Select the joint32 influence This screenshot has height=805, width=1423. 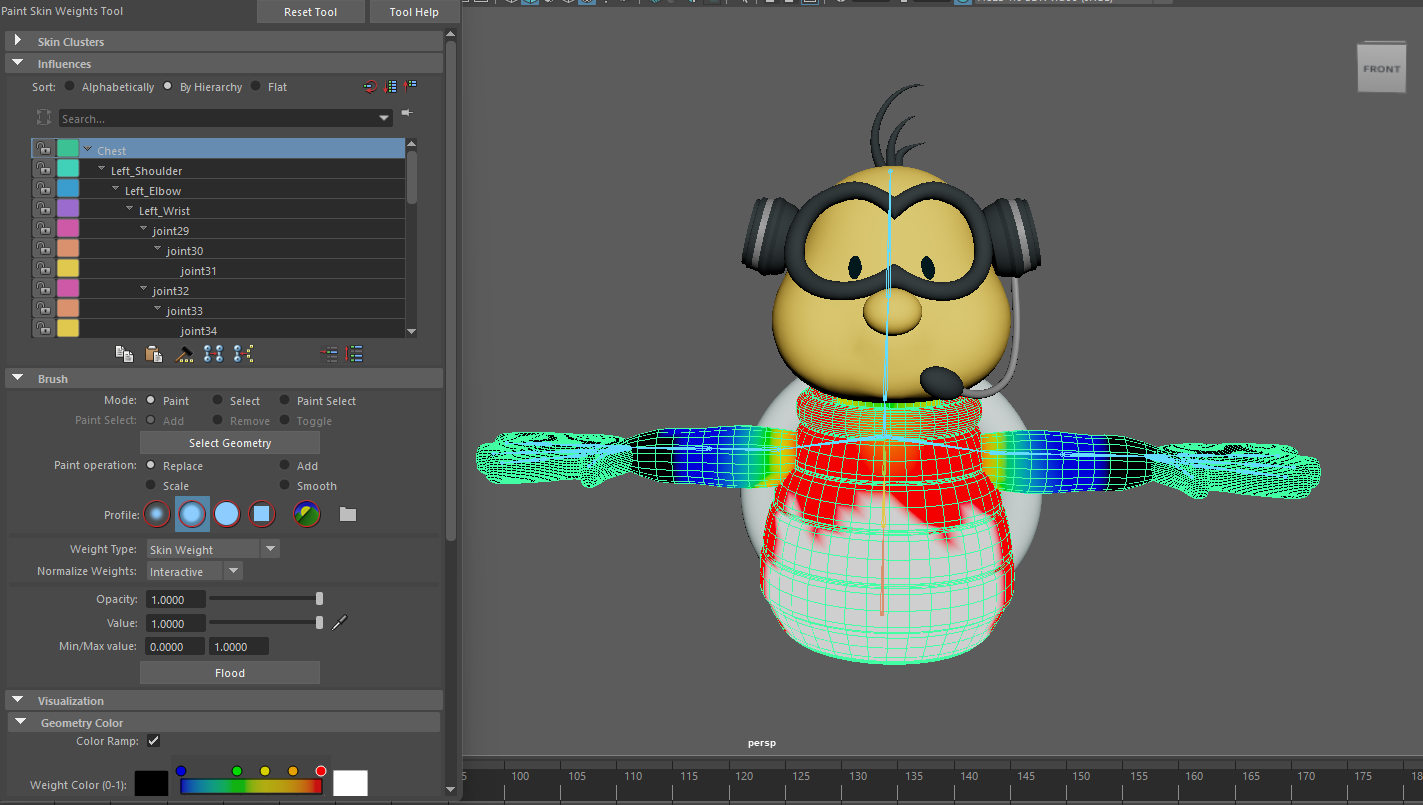[171, 291]
